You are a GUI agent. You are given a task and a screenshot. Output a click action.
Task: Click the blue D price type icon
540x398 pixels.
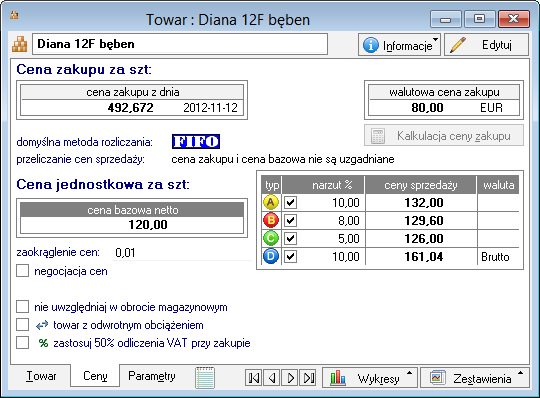[x=271, y=256]
